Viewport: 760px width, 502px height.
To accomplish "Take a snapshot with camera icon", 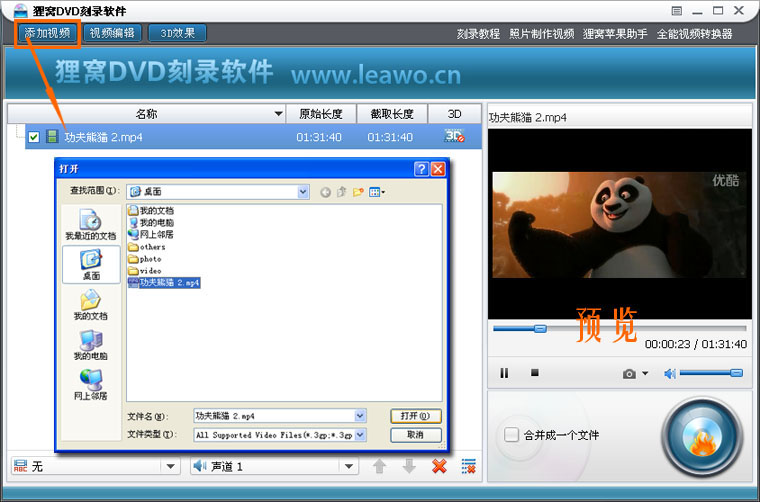I will point(629,374).
